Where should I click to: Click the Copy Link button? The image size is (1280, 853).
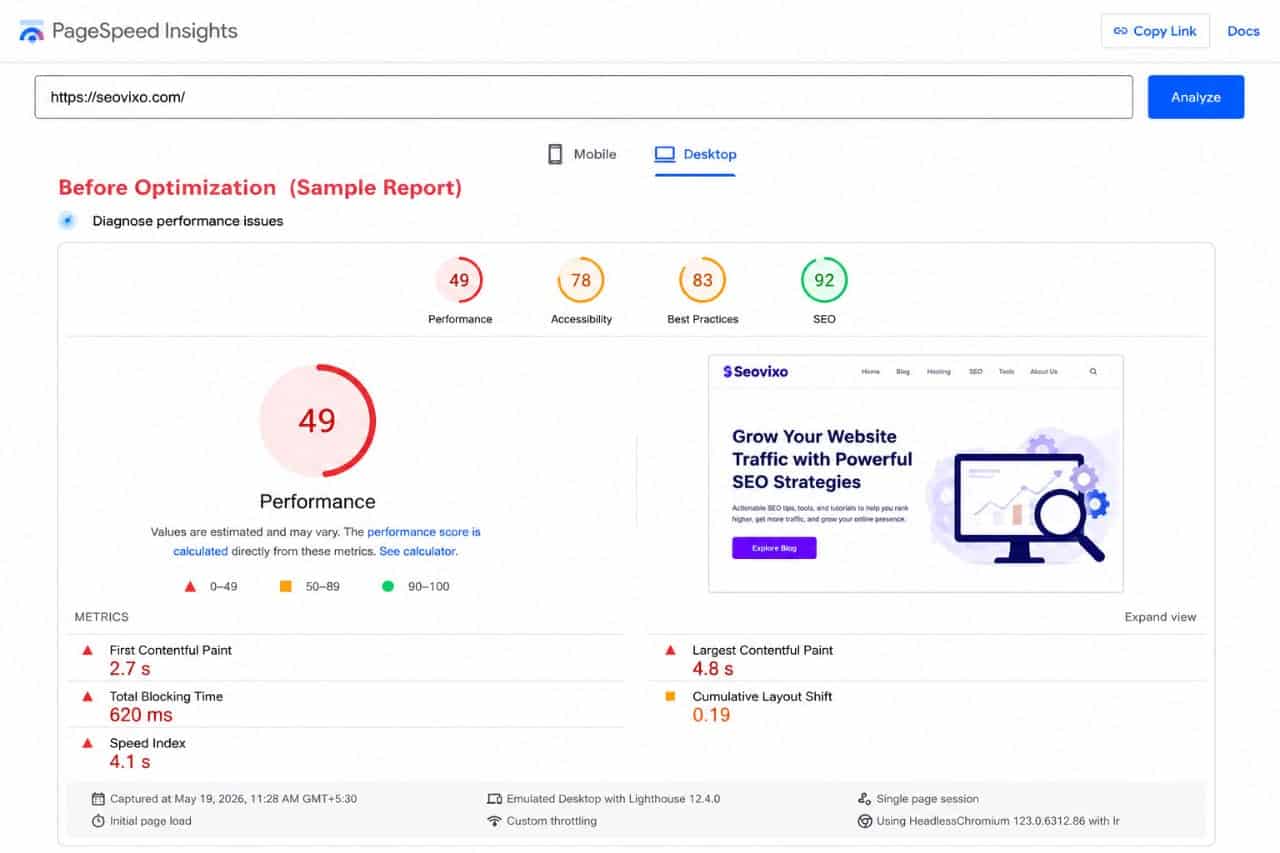(x=1155, y=31)
